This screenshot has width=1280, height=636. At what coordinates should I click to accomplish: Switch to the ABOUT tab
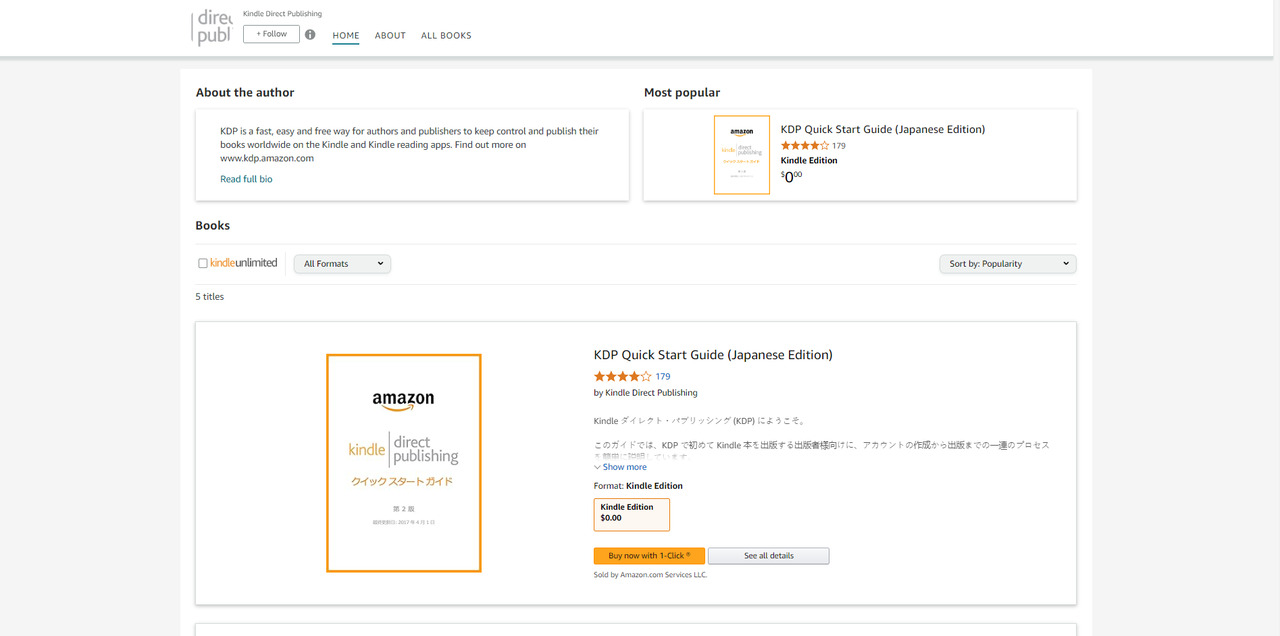(390, 35)
